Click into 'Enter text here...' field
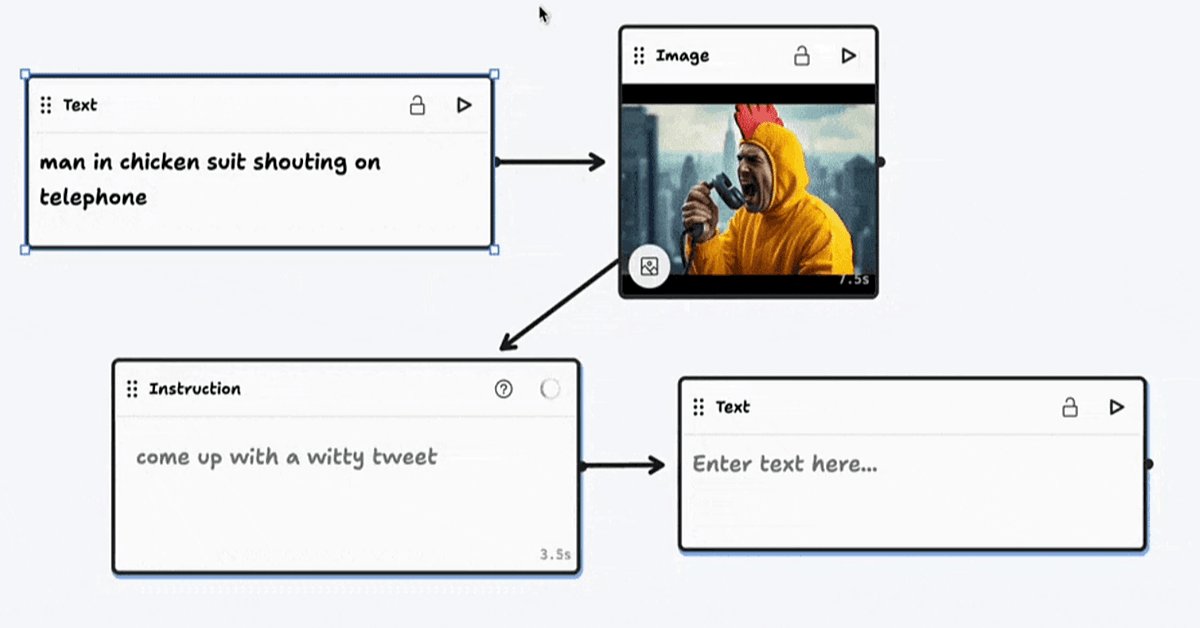 [x=785, y=464]
